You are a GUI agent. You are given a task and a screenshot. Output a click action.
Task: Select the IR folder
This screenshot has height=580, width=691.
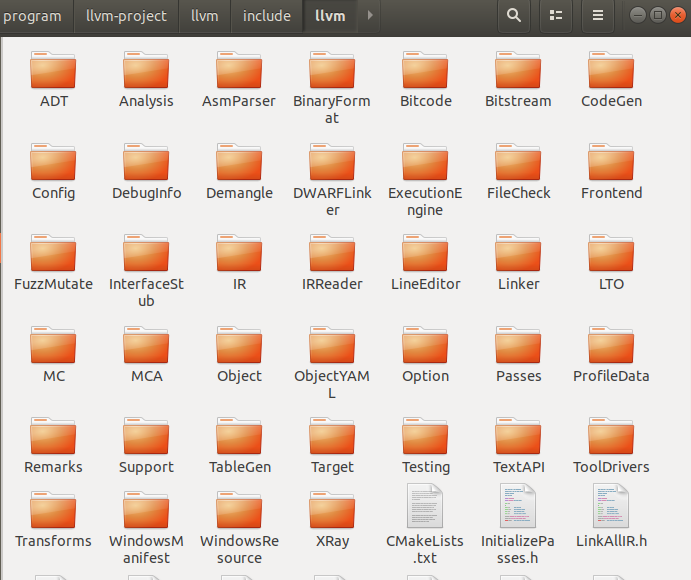(x=239, y=263)
